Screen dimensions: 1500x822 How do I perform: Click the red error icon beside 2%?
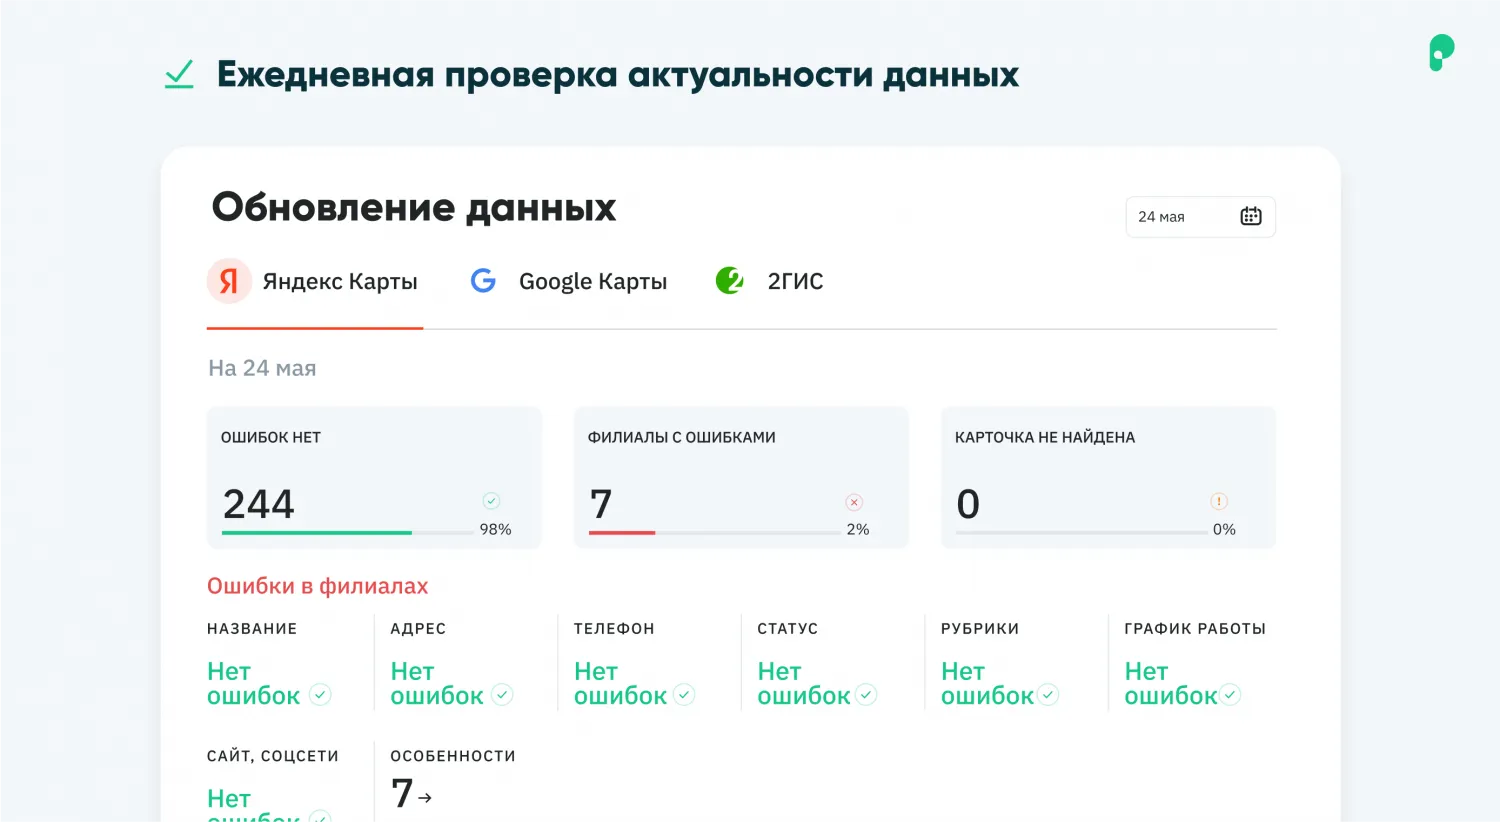point(854,502)
